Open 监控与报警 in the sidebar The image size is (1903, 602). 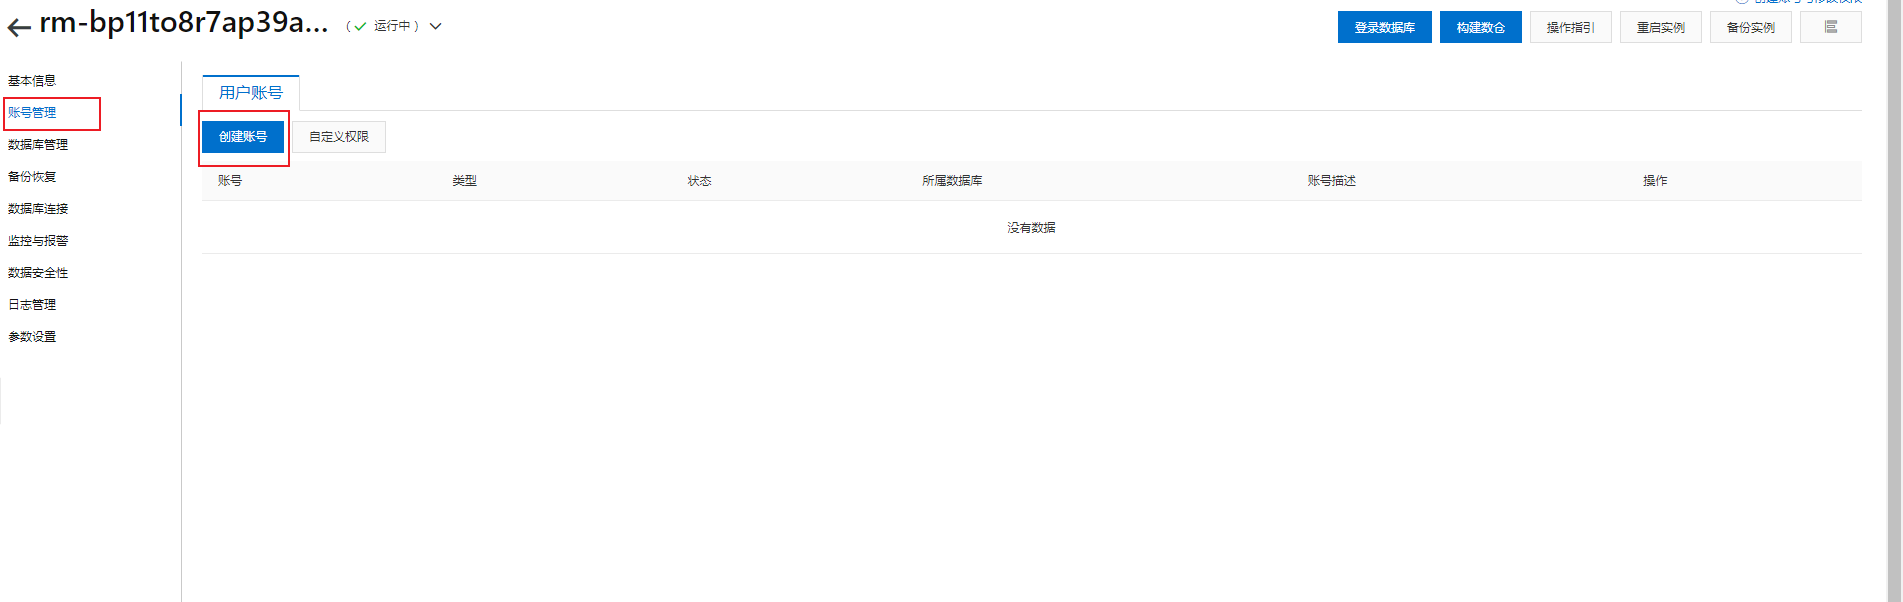click(x=38, y=241)
